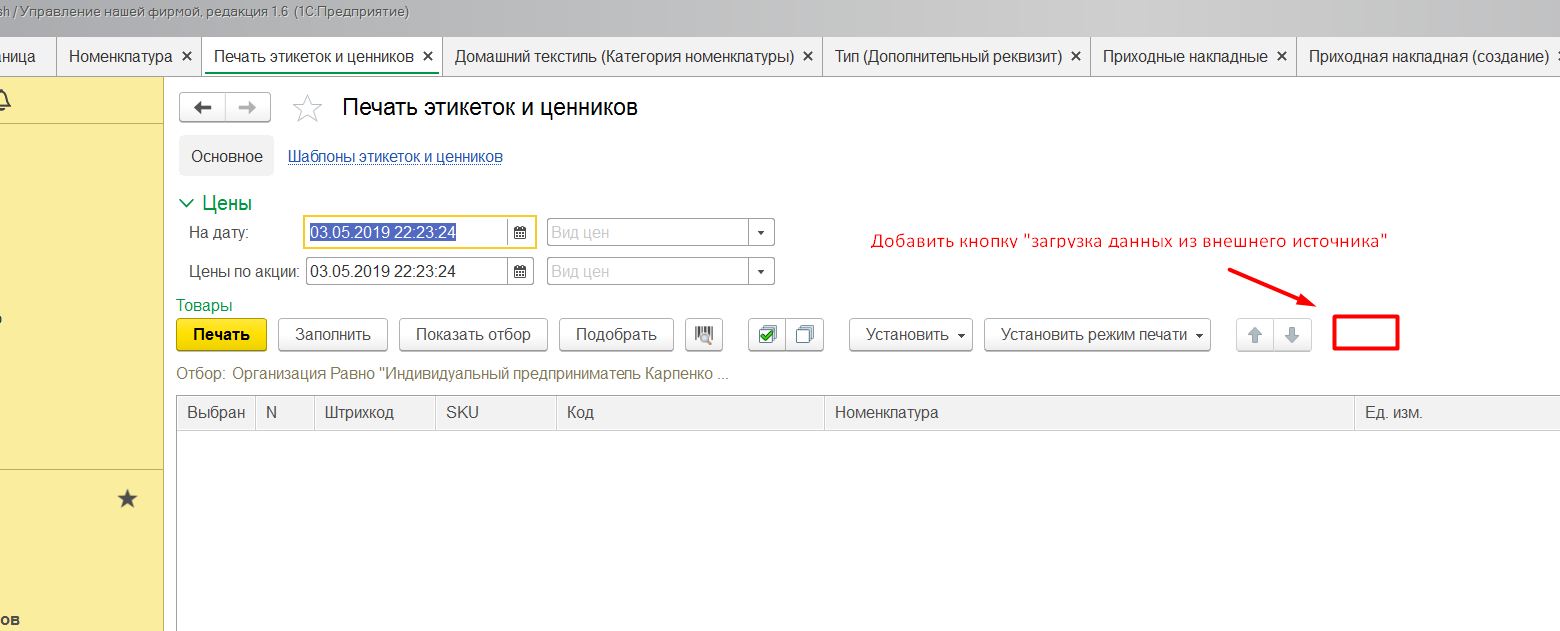Open 'Вид цен' dropdown for 'Цены по акции'
This screenshot has width=1560, height=631.
(x=761, y=271)
